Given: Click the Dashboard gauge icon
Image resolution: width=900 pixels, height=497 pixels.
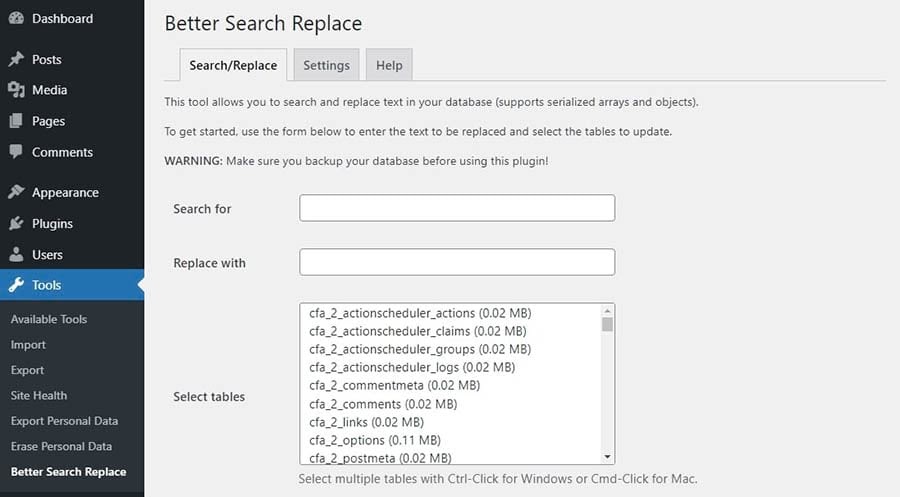Looking at the screenshot, I should click(x=16, y=19).
